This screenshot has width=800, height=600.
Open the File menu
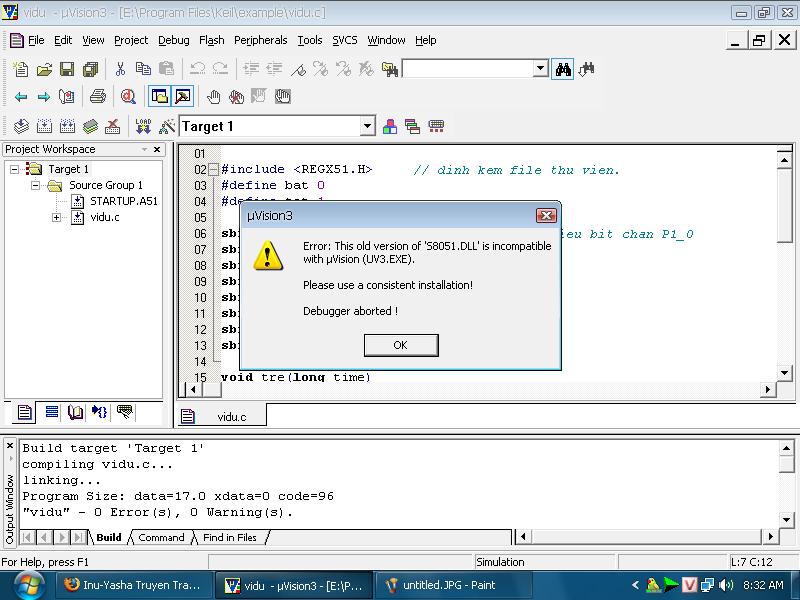pyautogui.click(x=36, y=40)
